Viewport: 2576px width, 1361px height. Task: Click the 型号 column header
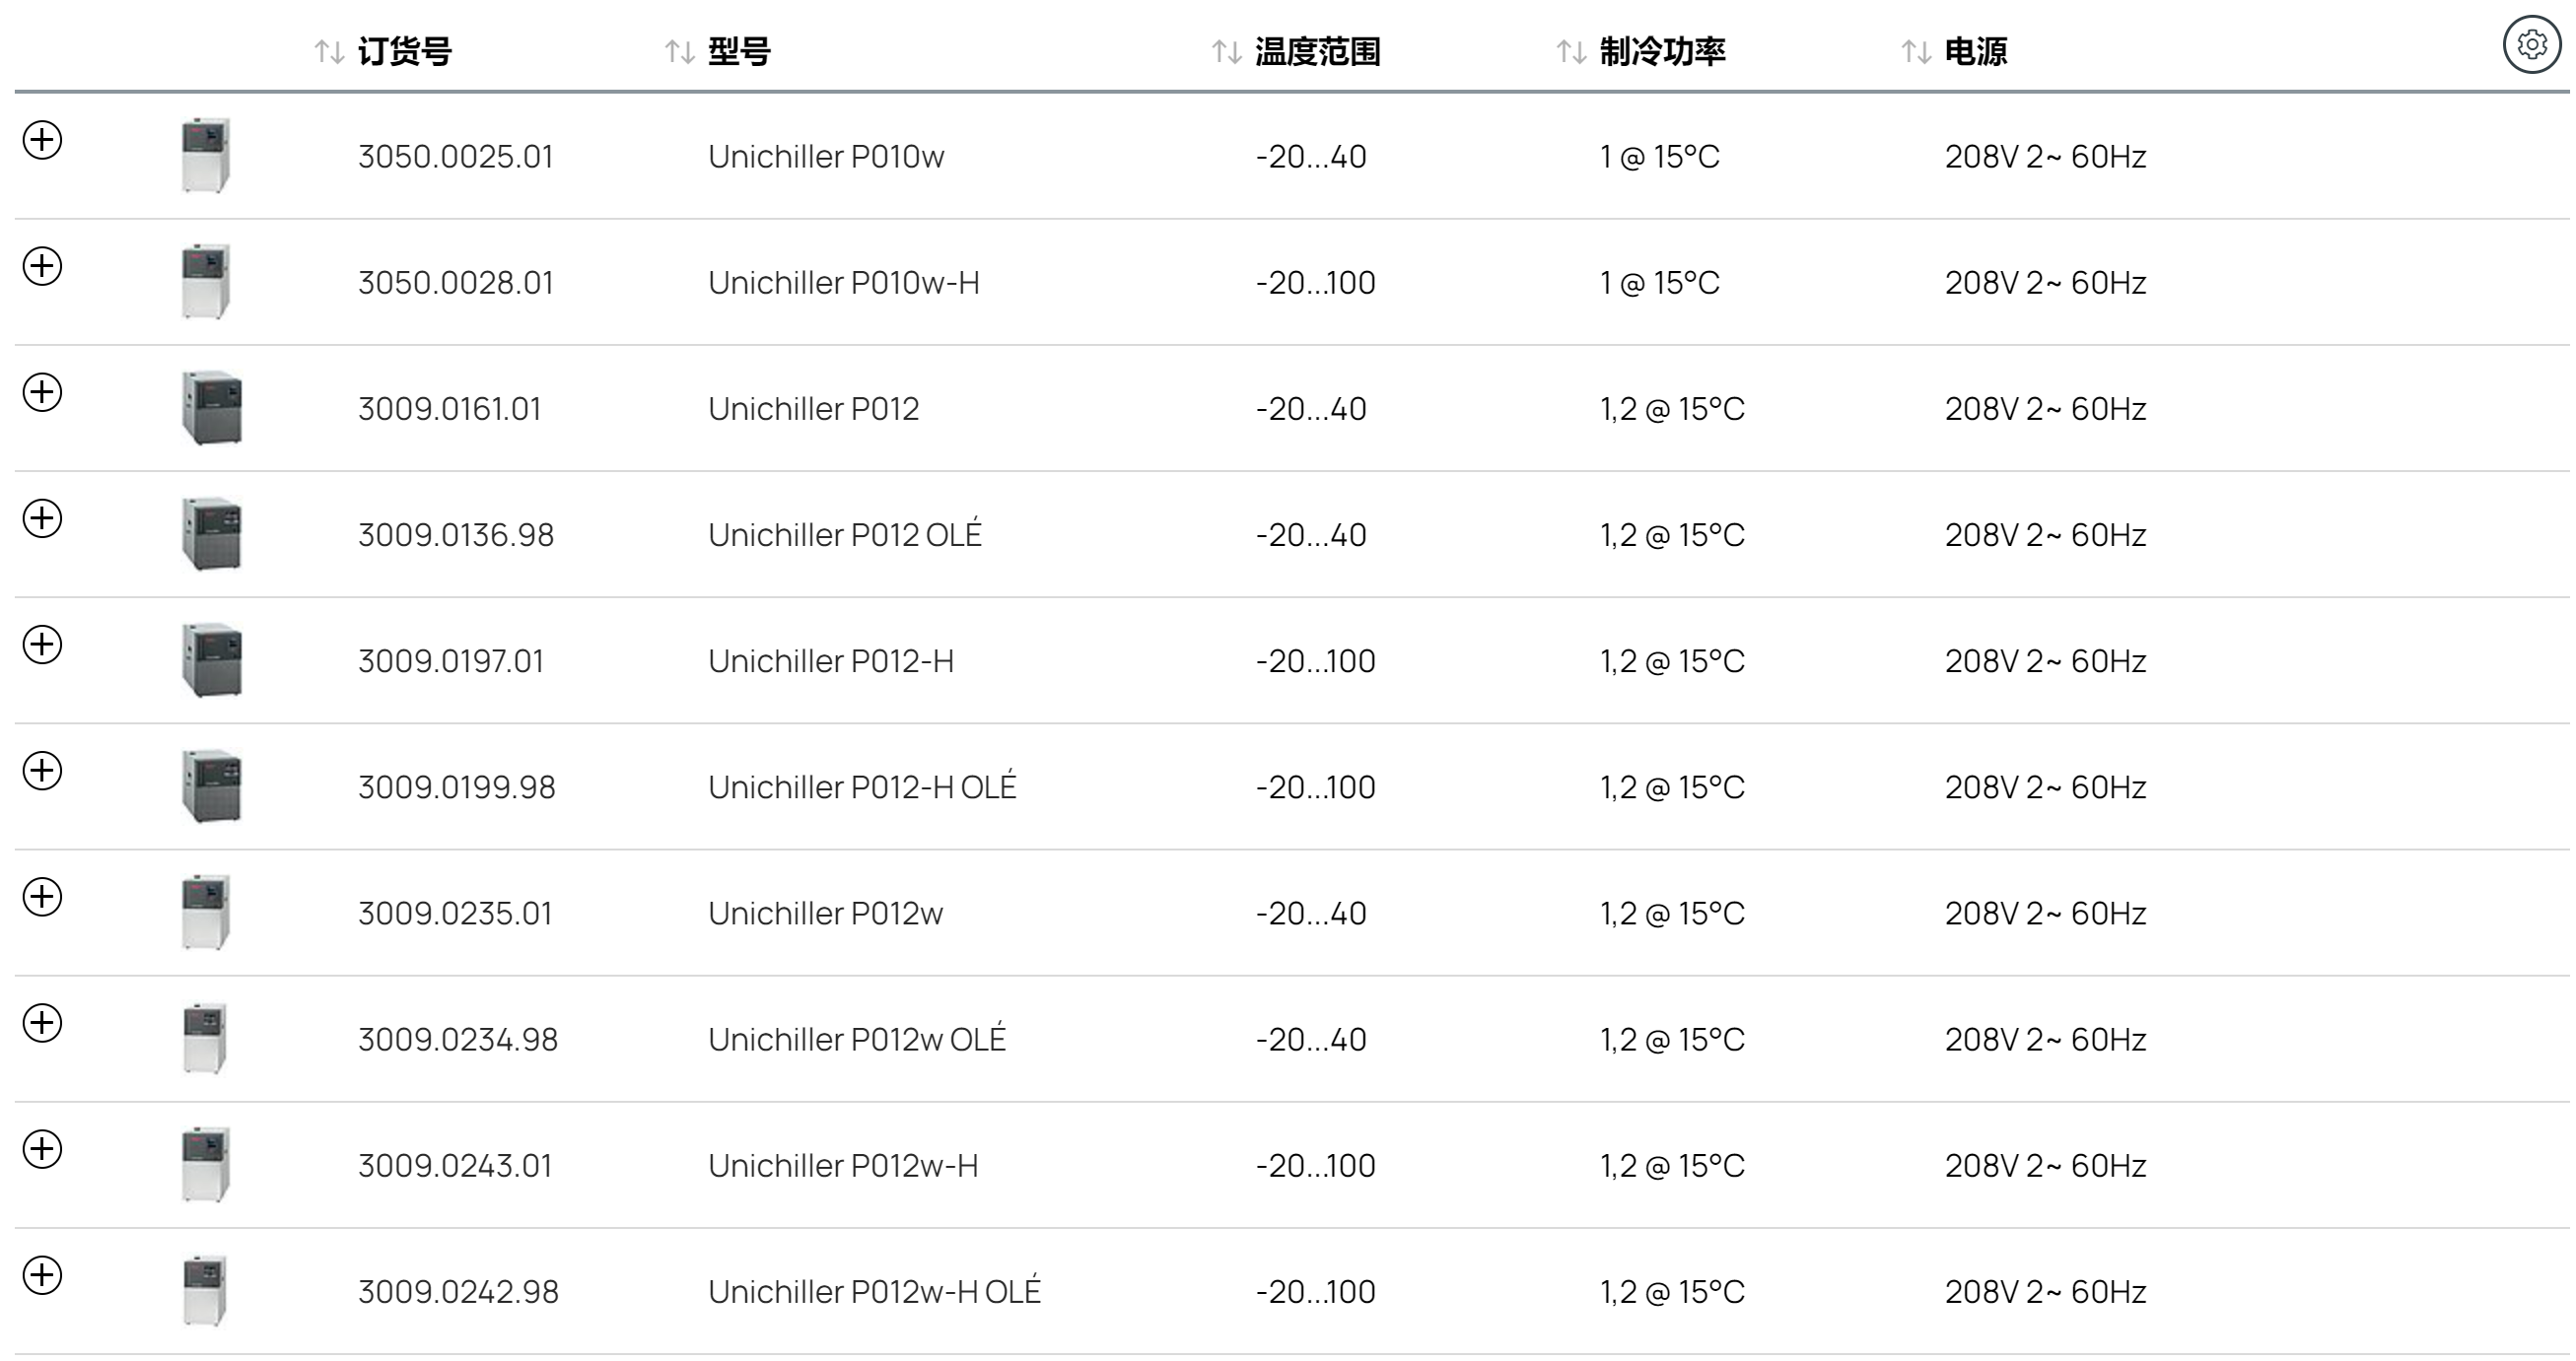coord(739,52)
